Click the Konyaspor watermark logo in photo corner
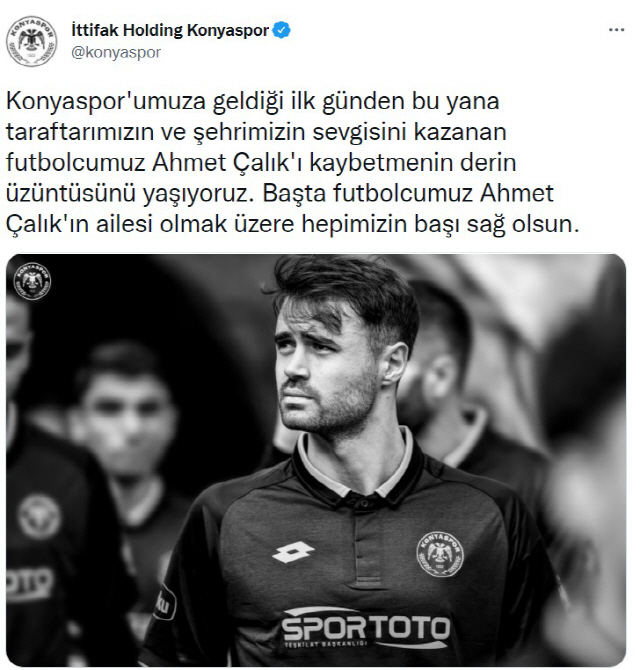Image resolution: width=640 pixels, height=670 pixels. [x=32, y=281]
